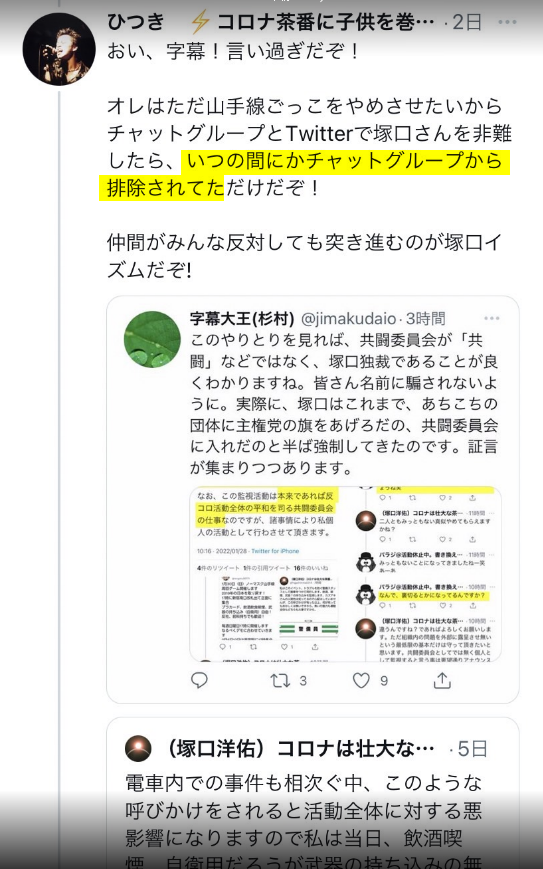
Task: Retweet the 字幕大王 tweet with 3 retweets
Action: (288, 680)
